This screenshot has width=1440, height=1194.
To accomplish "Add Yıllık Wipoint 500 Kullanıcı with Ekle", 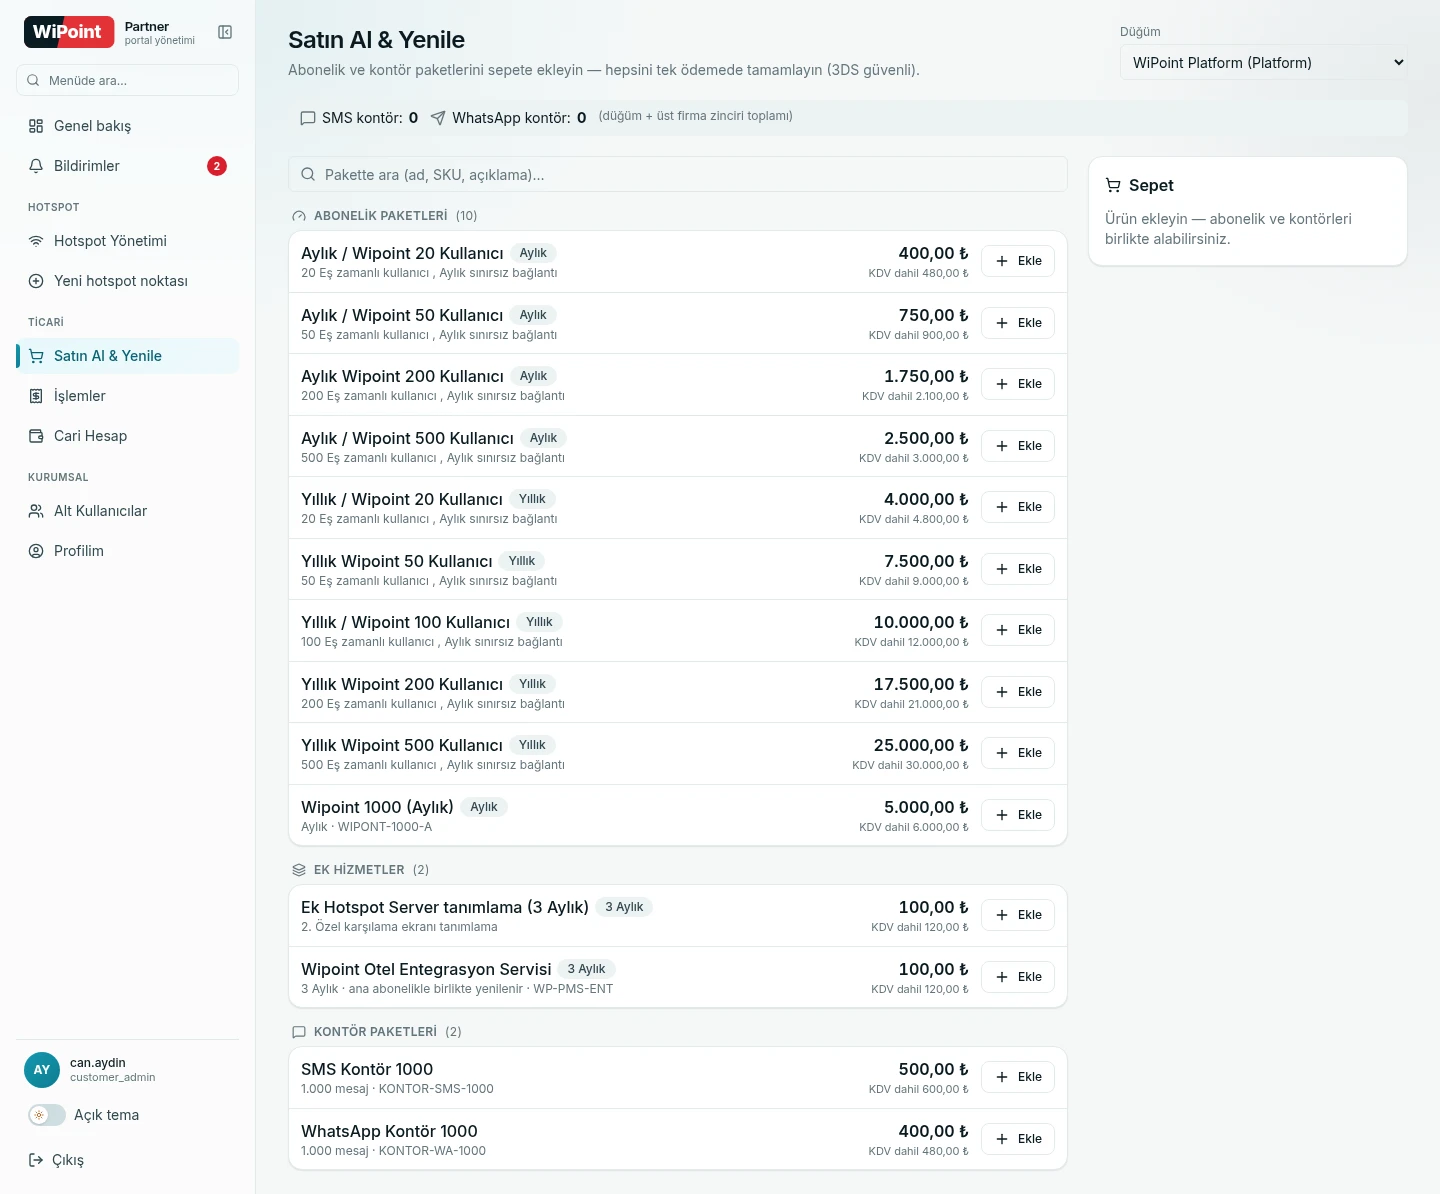I will coord(1018,753).
